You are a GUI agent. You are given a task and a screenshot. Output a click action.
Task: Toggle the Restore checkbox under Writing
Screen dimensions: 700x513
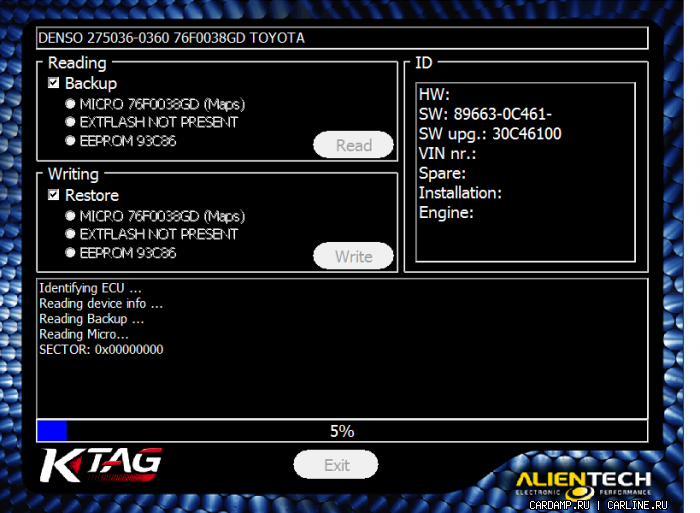54,195
